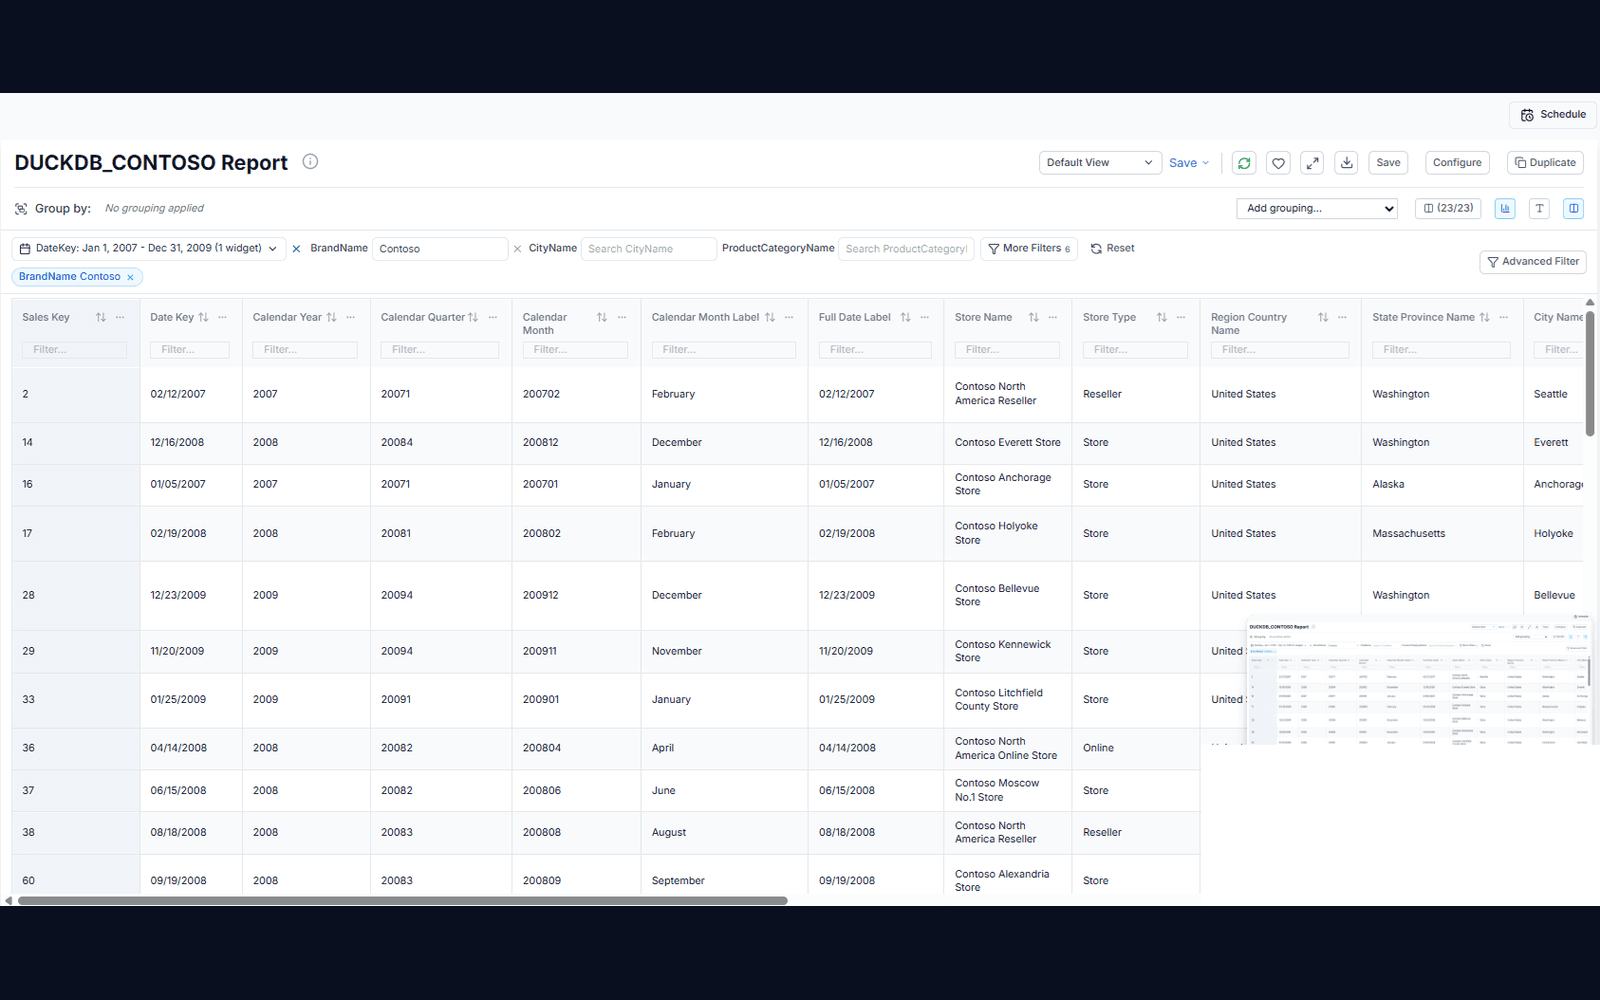Viewport: 1600px width, 1000px height.
Task: Toggle the text T view button
Action: click(x=1539, y=208)
